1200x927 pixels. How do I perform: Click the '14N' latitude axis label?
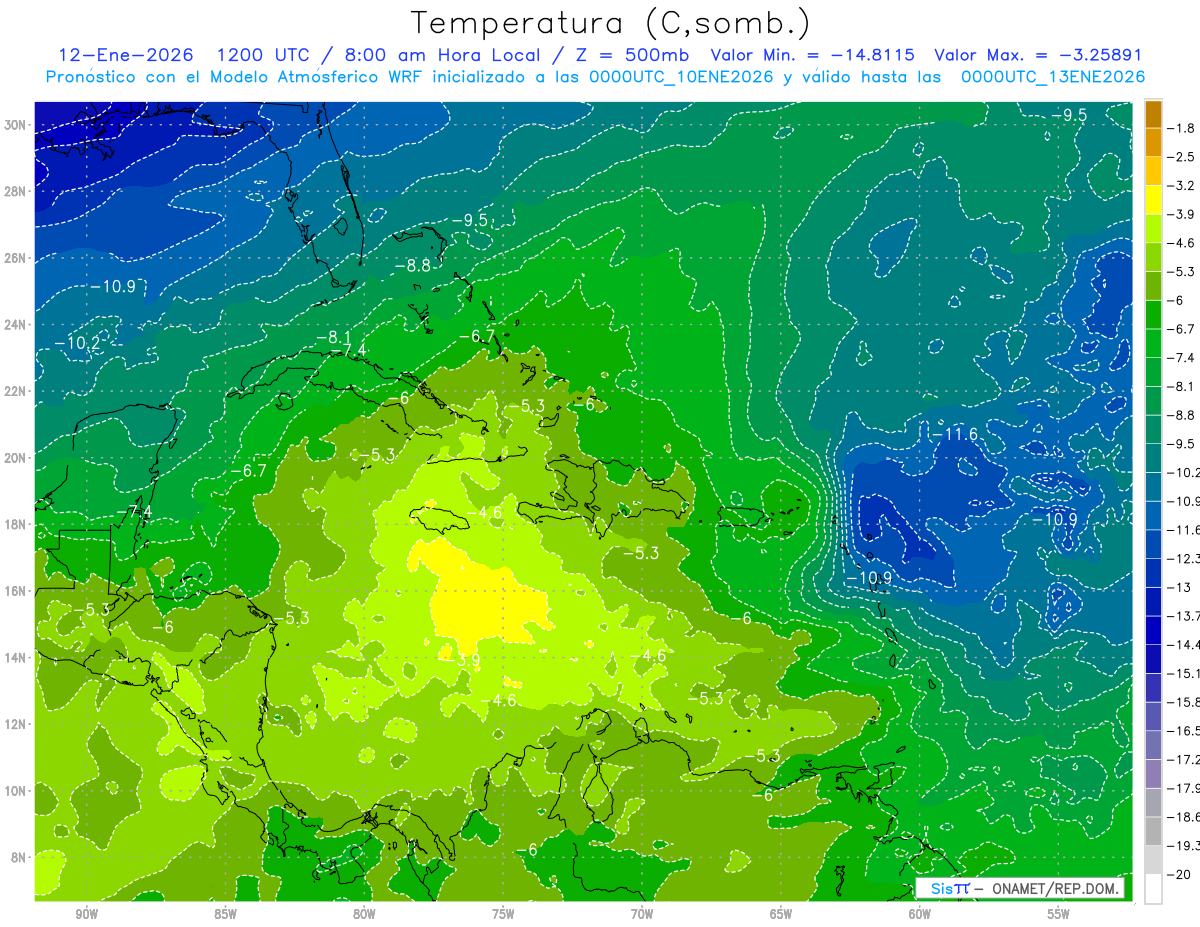(17, 657)
